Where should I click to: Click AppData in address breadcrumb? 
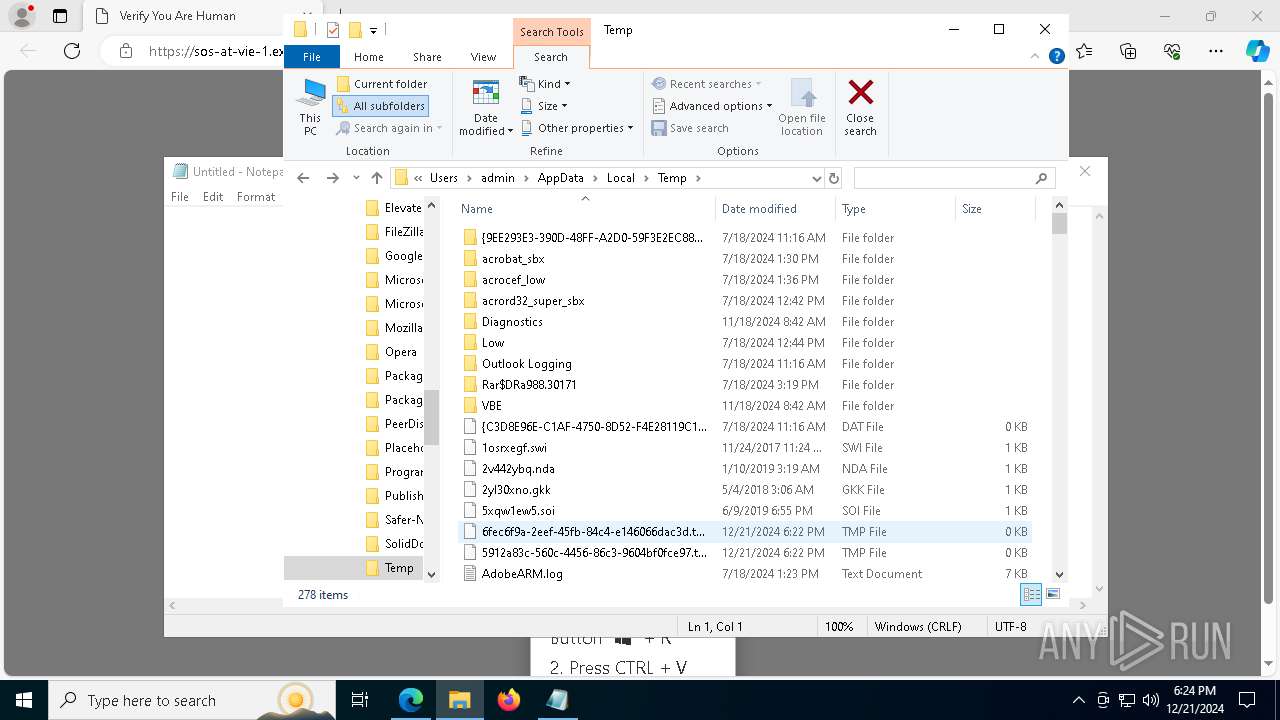click(x=560, y=178)
